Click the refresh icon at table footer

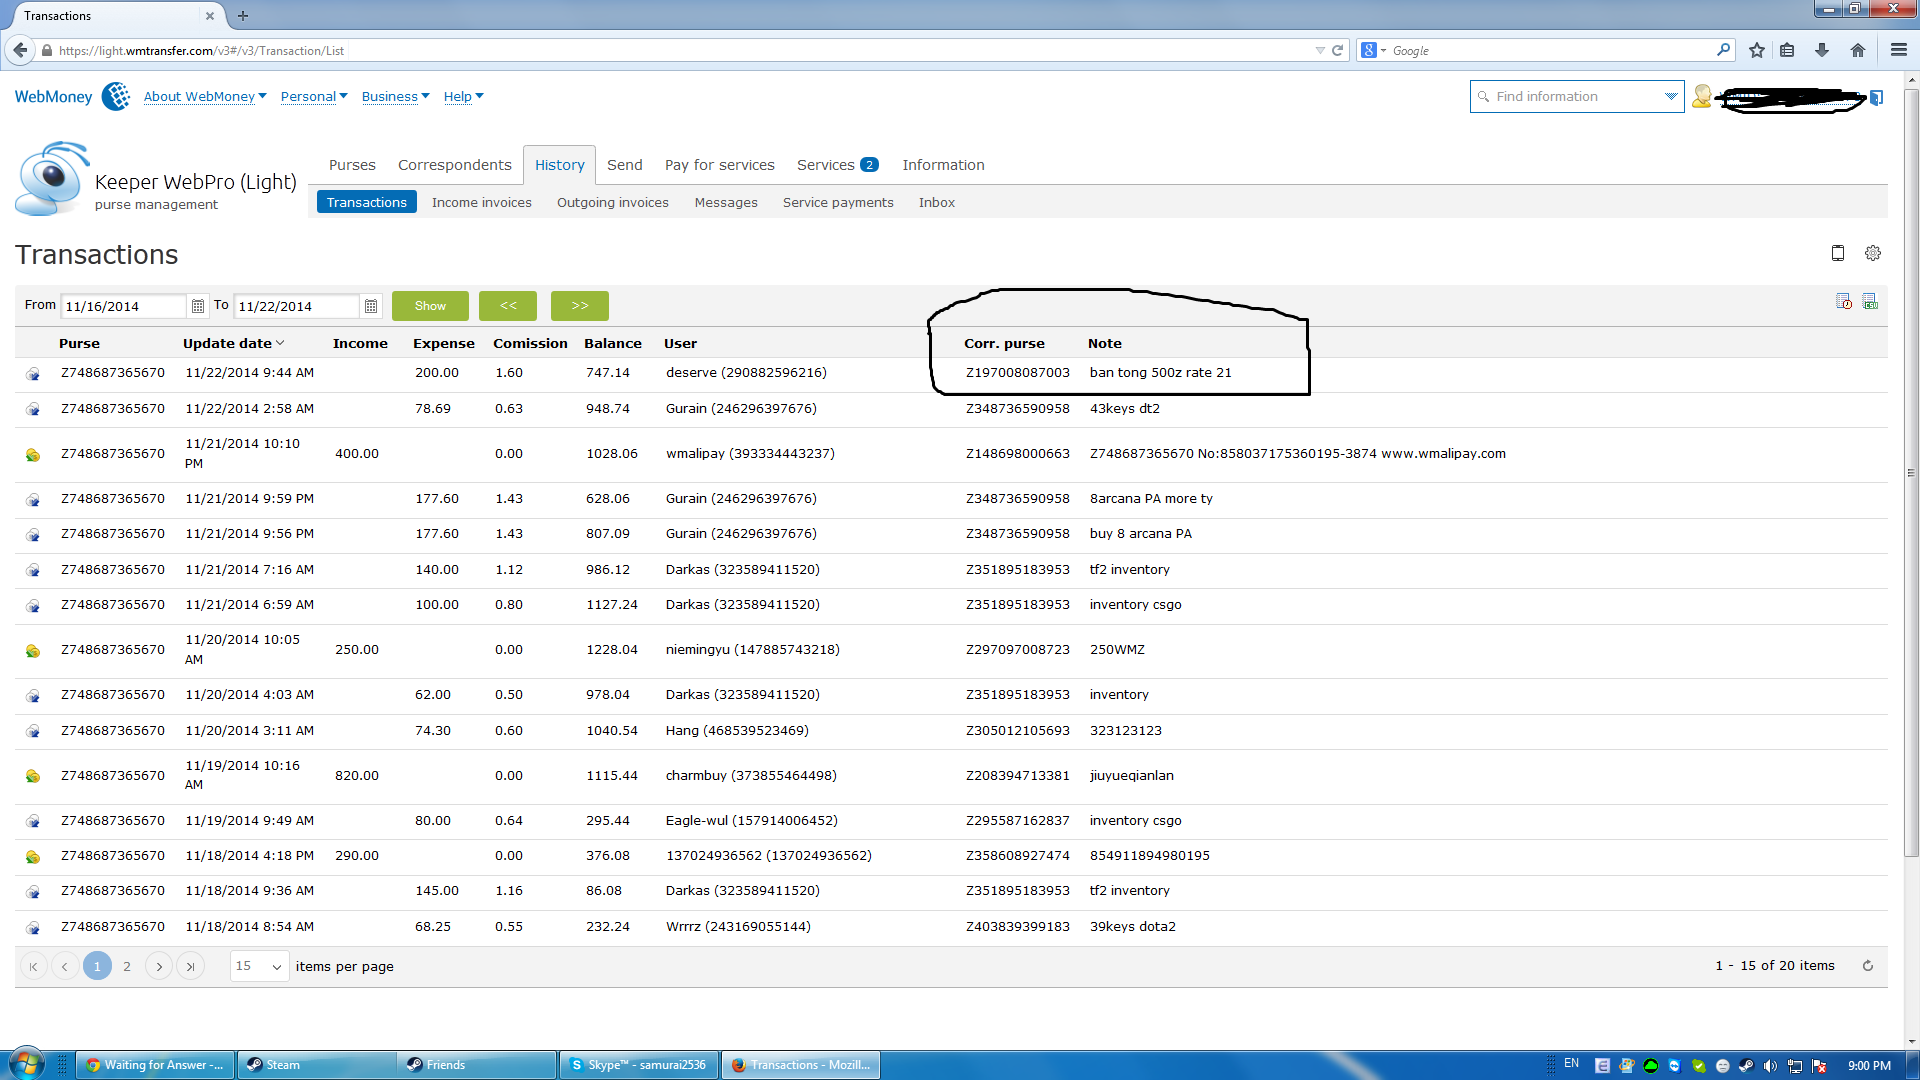pos(1867,966)
